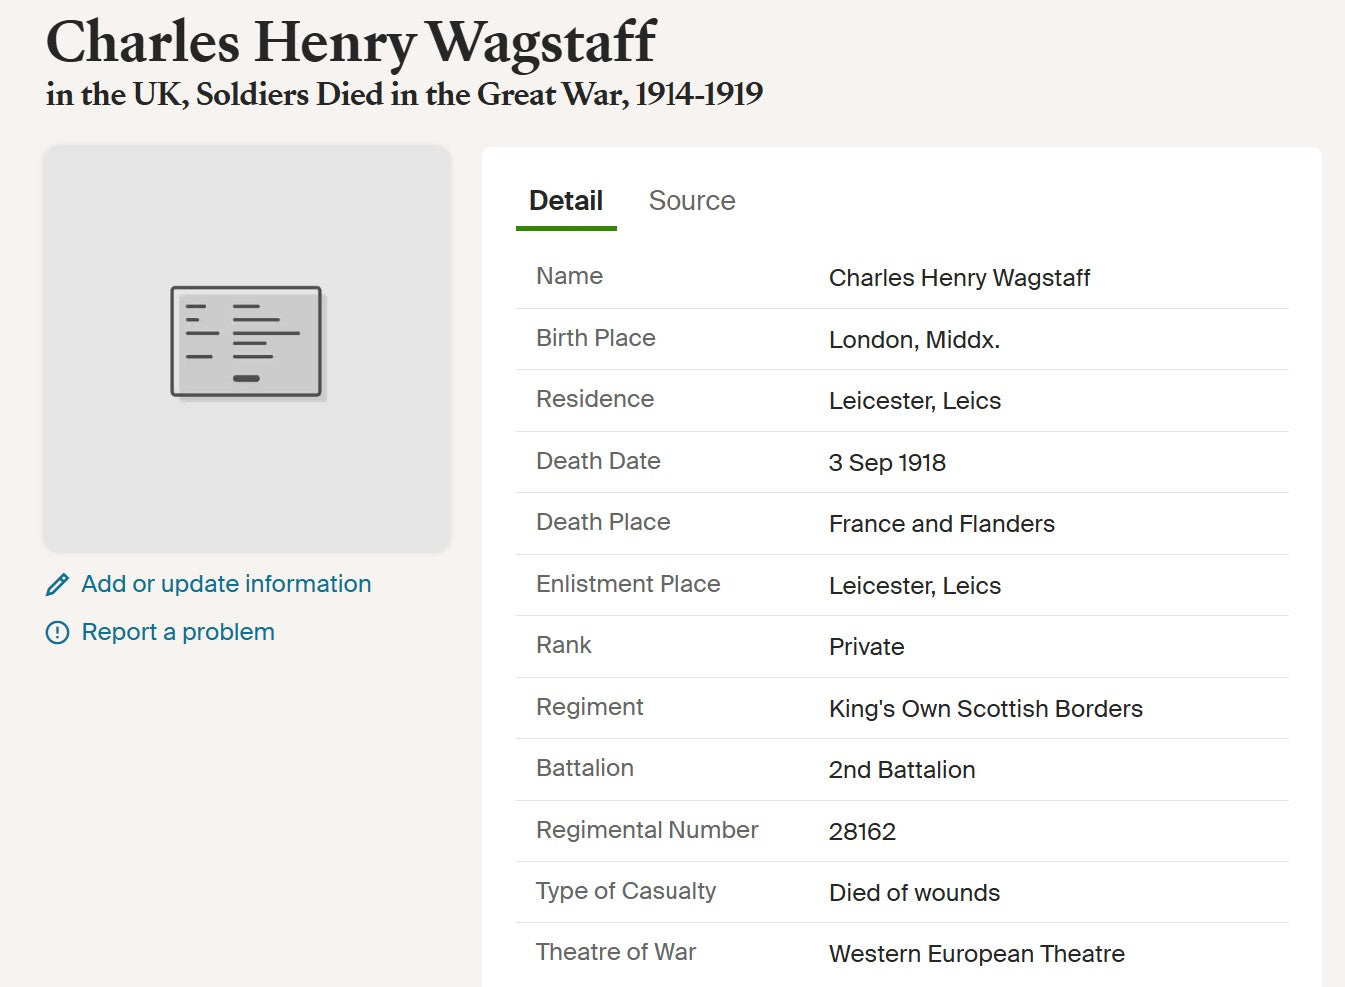Click the Death Place value France and Flanders
This screenshot has height=987, width=1345.
(x=941, y=524)
